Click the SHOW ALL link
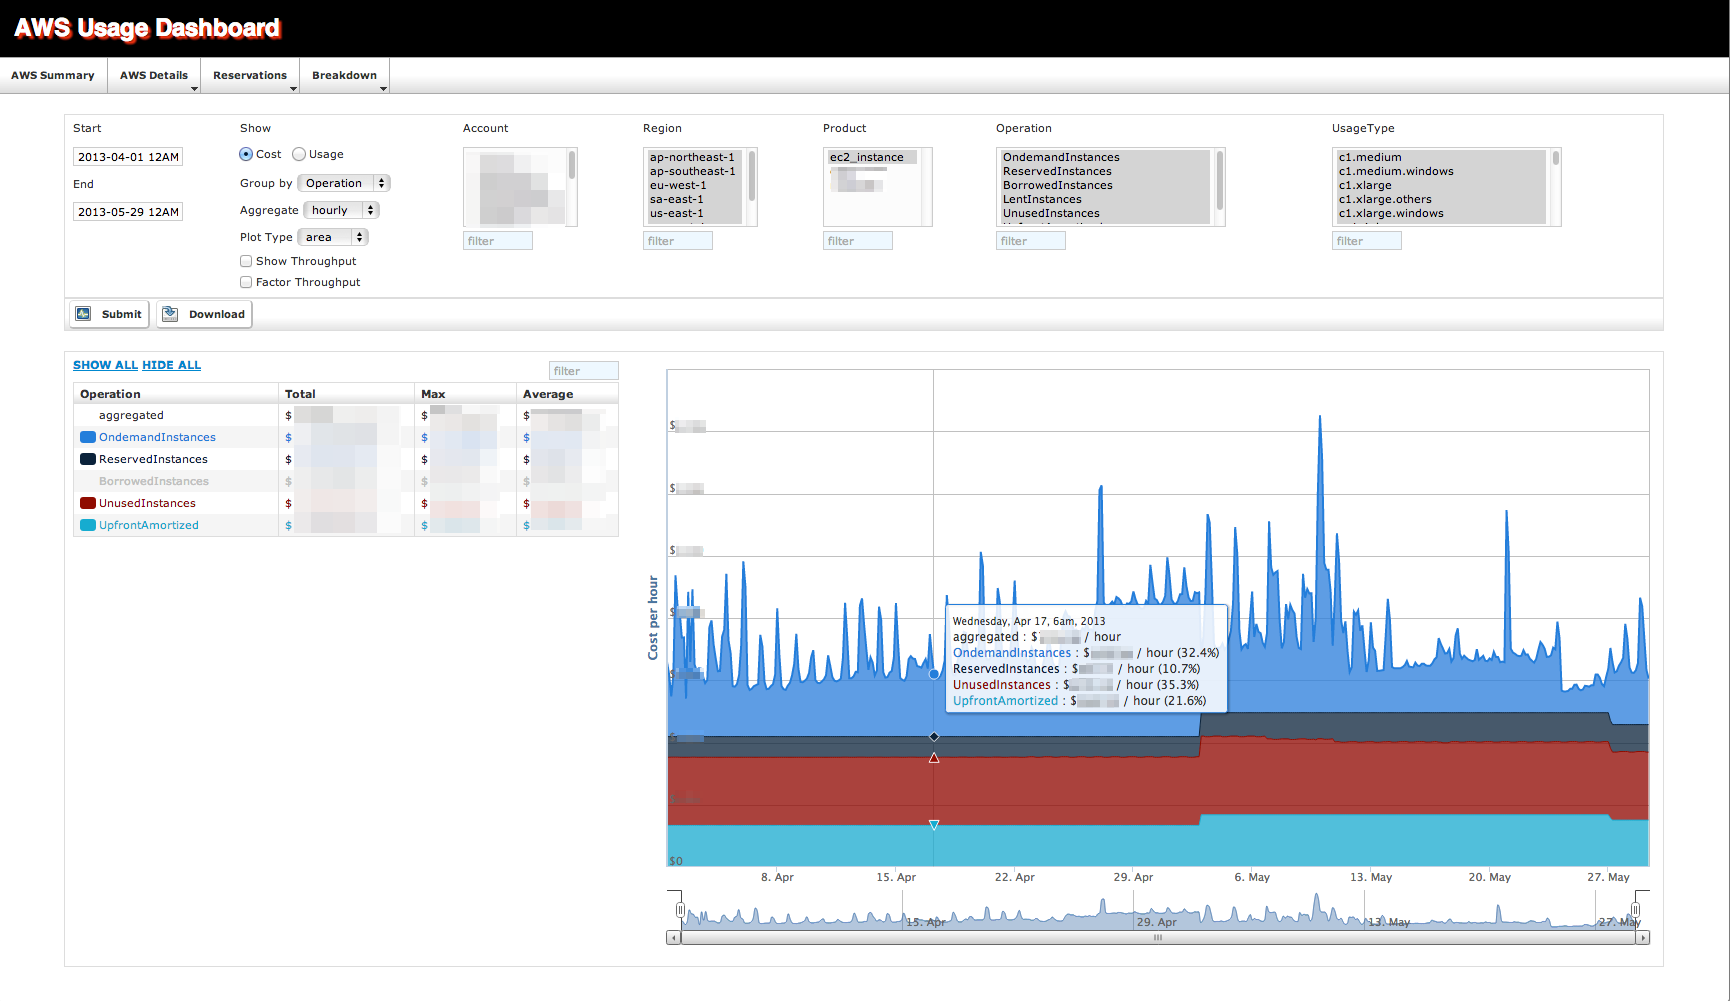Viewport: 1730px width, 1001px height. 105,365
